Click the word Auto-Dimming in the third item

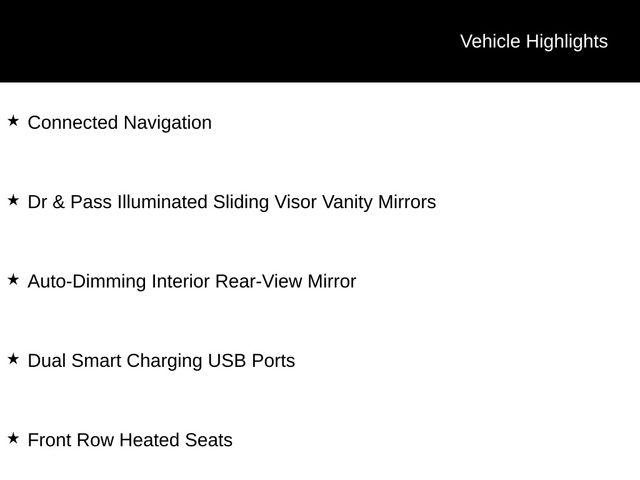(x=86, y=281)
